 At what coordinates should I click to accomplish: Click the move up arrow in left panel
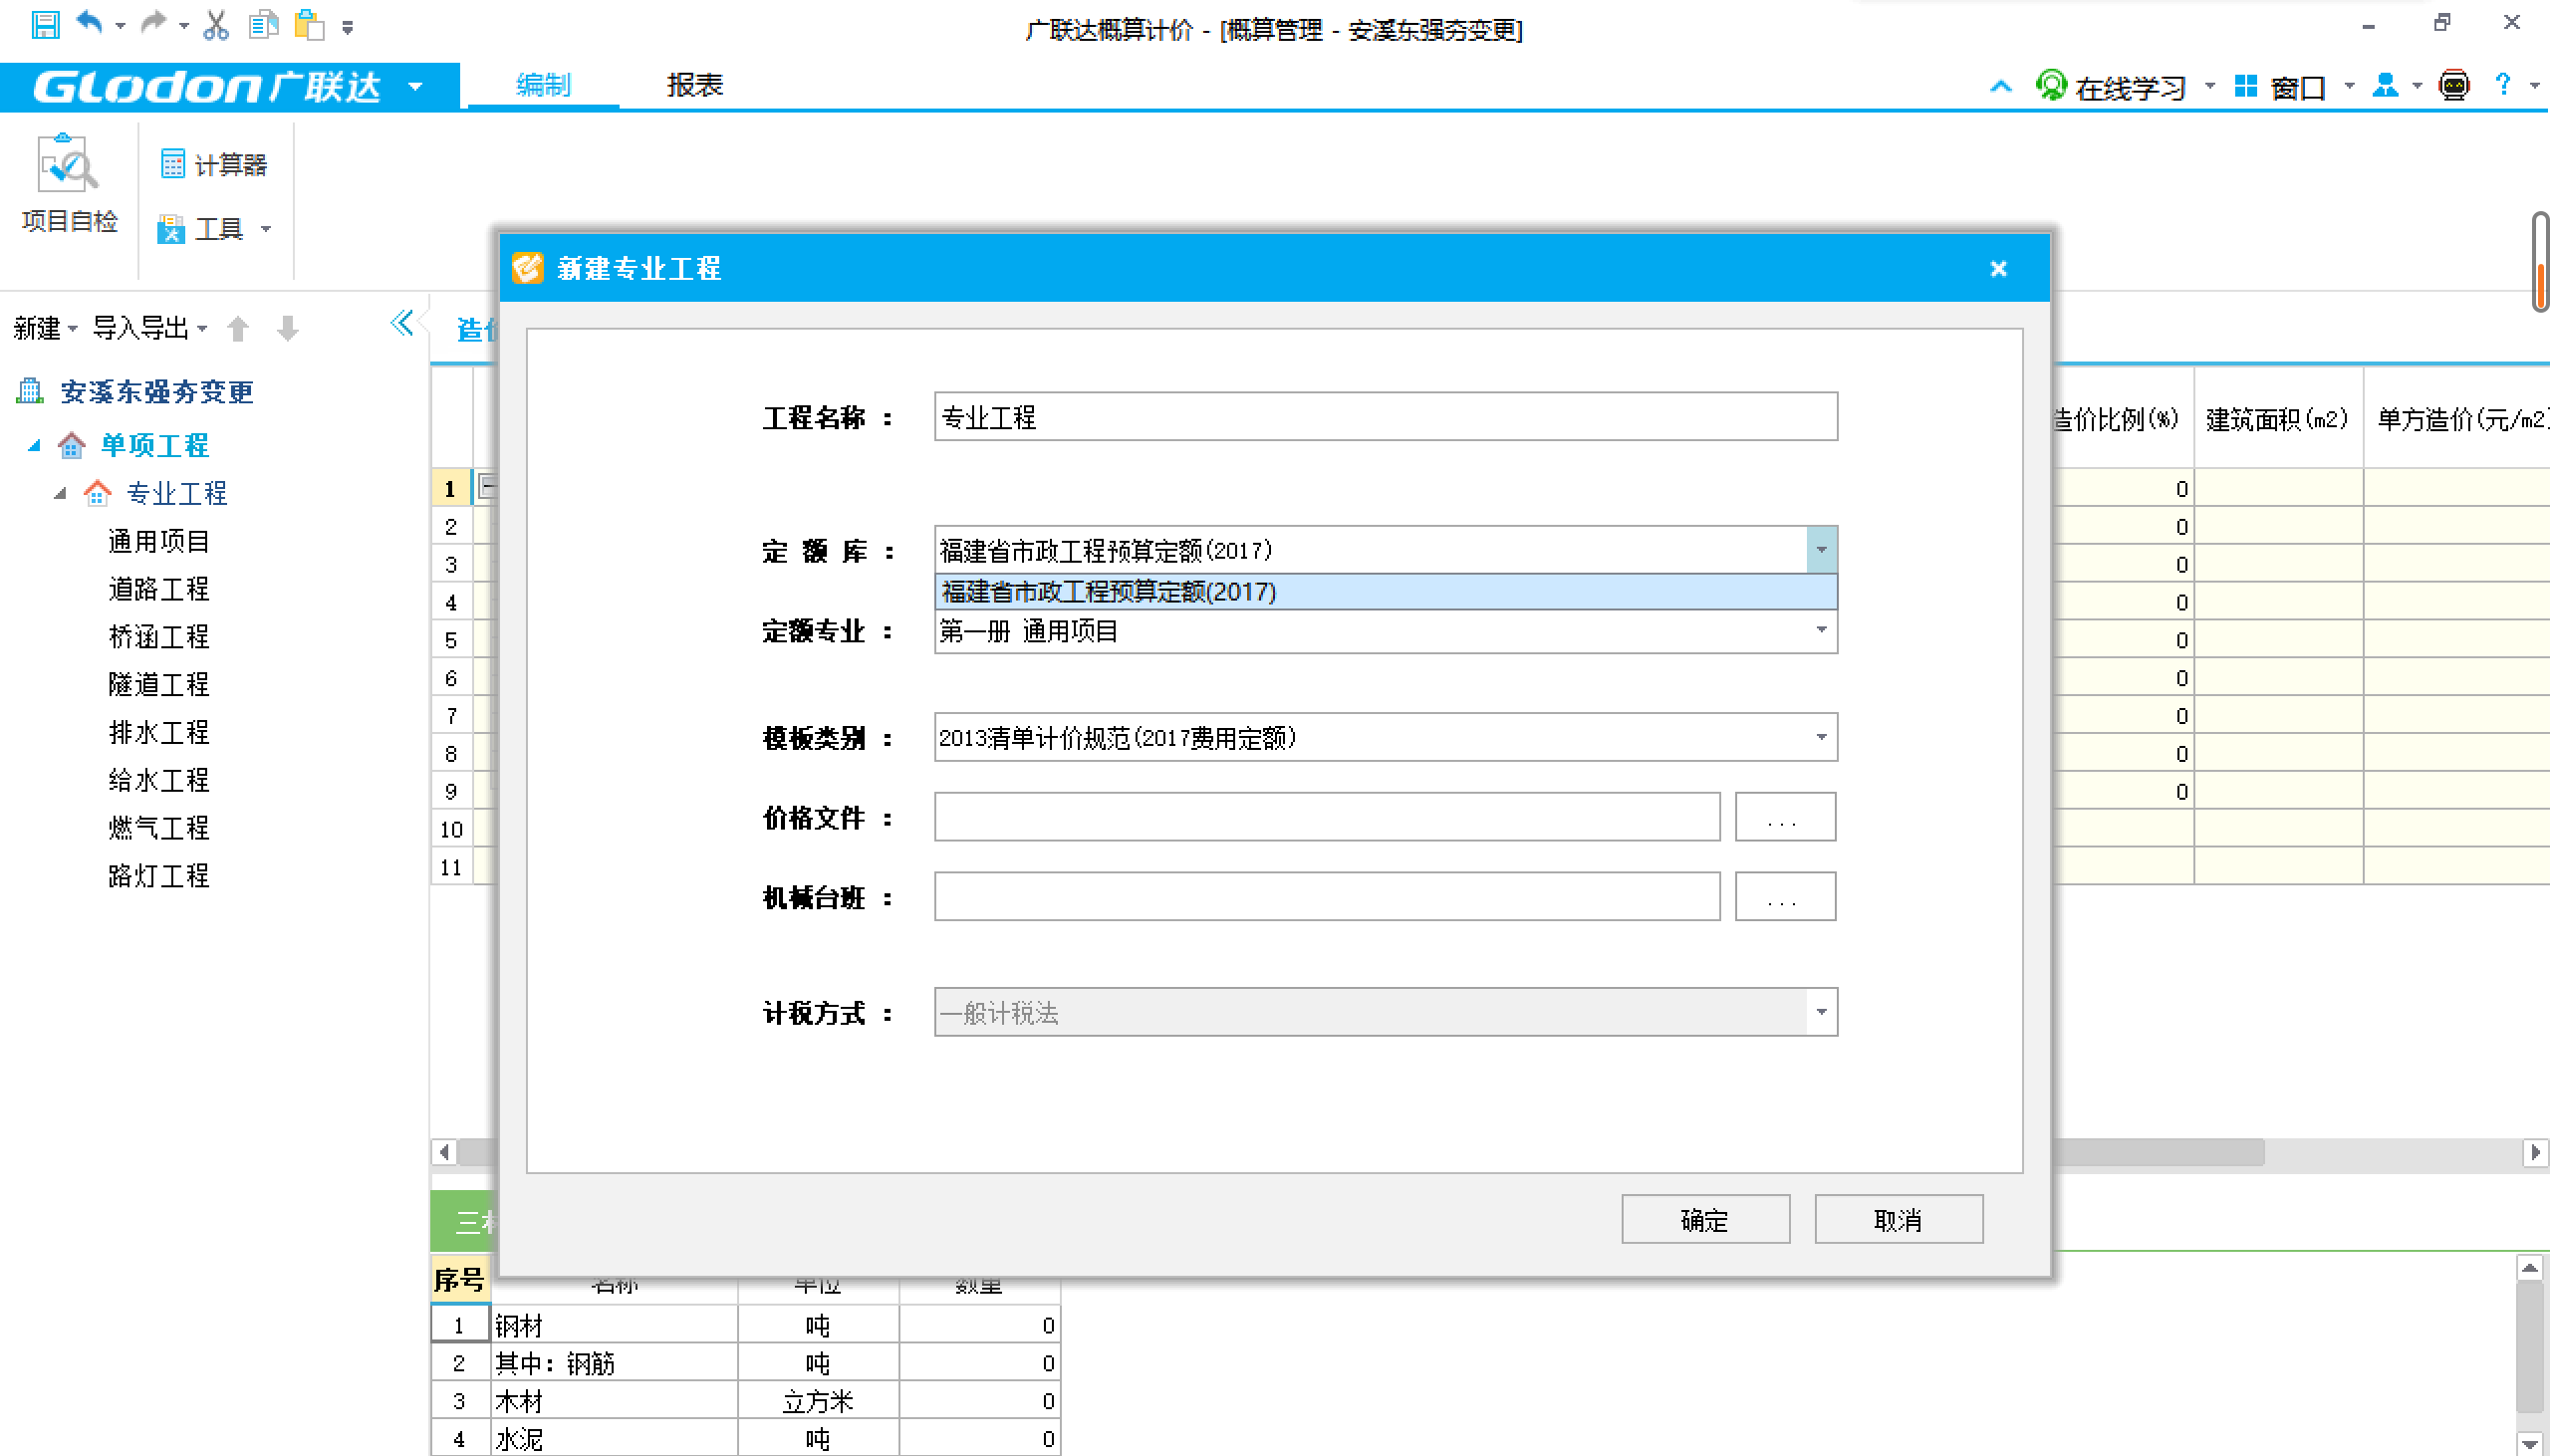pyautogui.click(x=238, y=328)
